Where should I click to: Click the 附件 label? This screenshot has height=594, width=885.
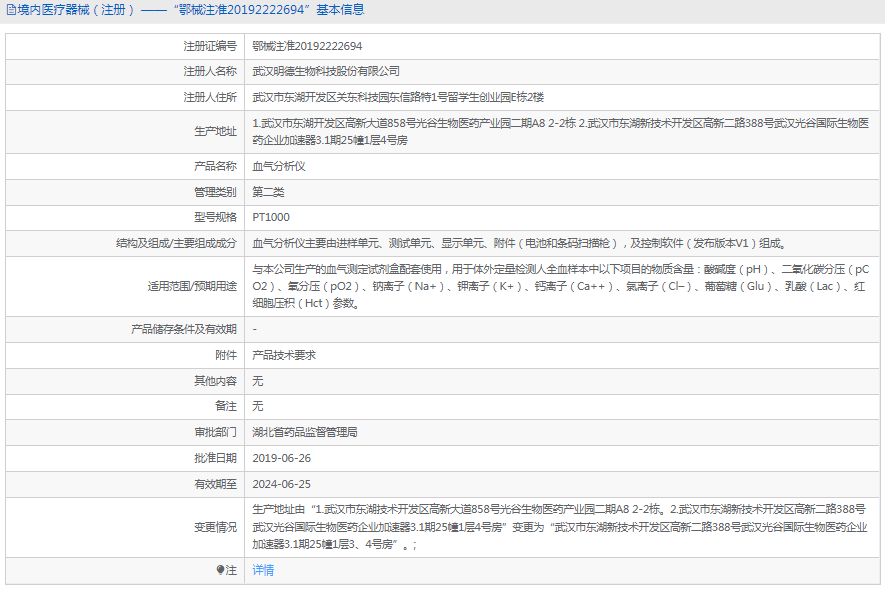pyautogui.click(x=226, y=355)
